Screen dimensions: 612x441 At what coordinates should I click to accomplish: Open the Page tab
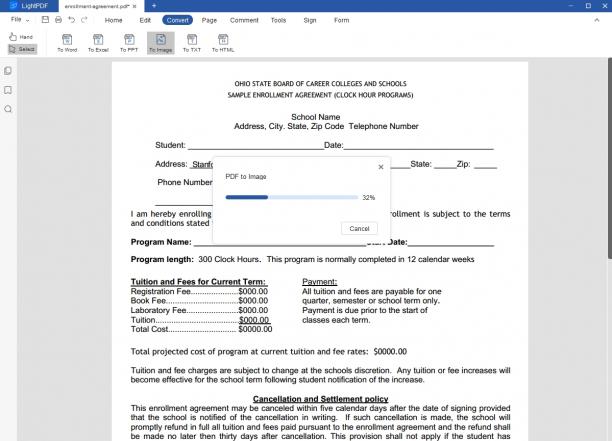tap(209, 20)
